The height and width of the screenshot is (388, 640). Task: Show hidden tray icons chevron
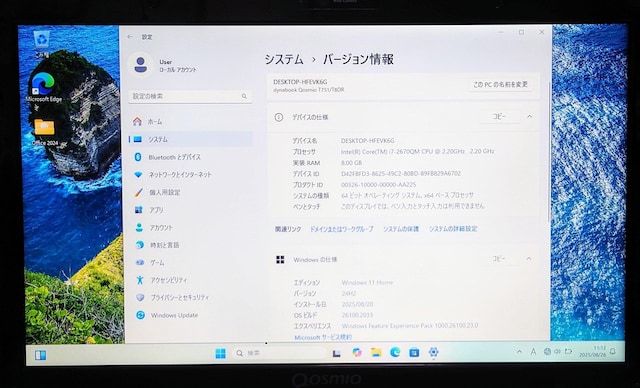tap(519, 351)
